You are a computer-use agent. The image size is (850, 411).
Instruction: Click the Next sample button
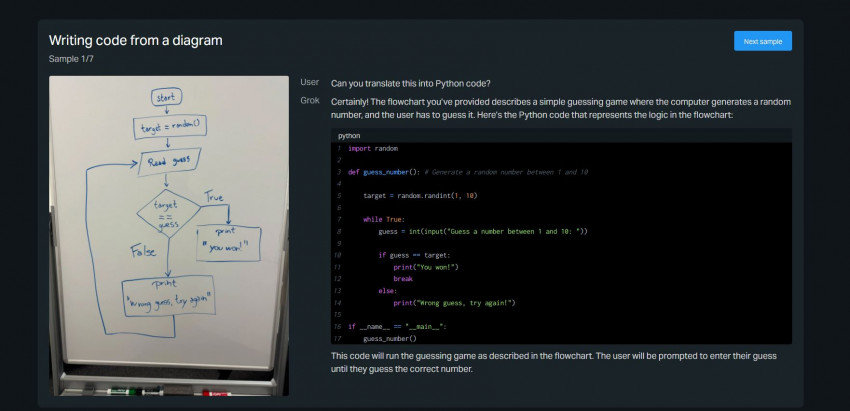click(762, 41)
